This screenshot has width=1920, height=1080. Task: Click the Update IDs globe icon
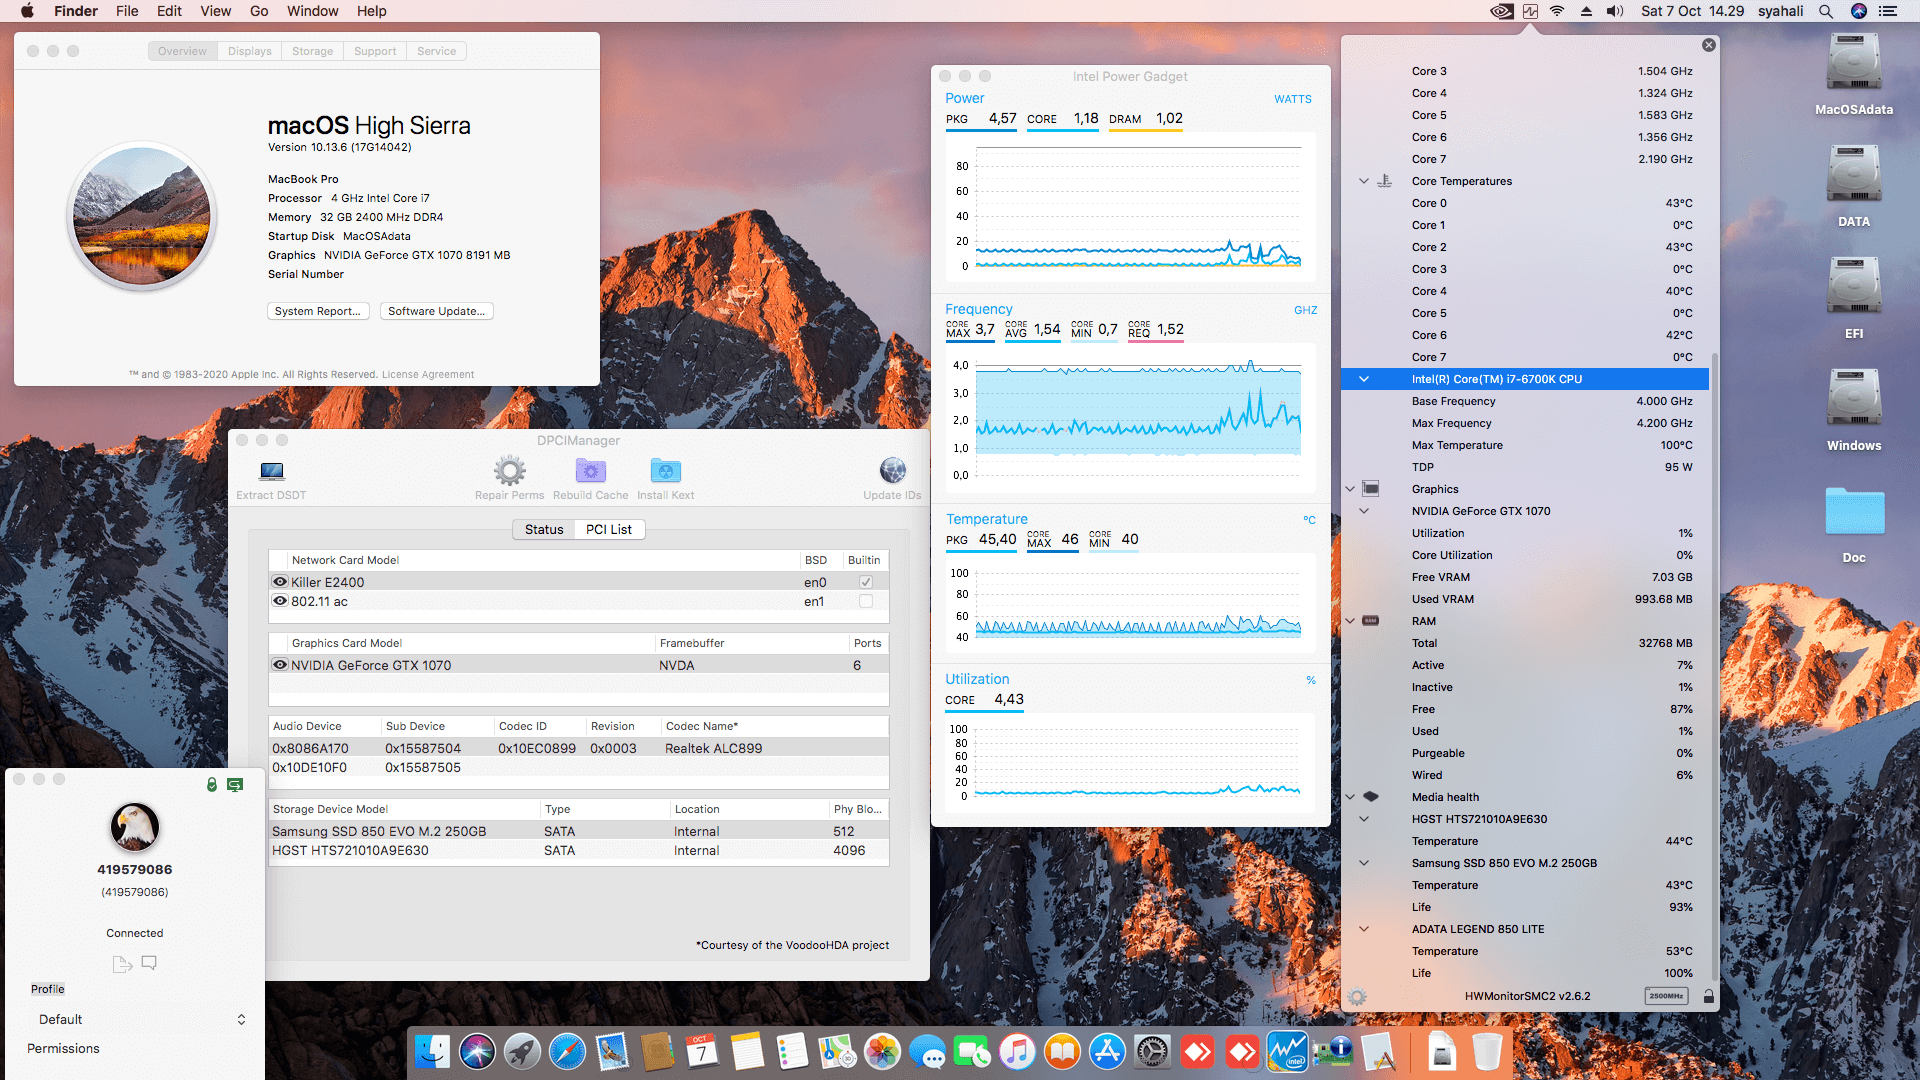coord(892,471)
